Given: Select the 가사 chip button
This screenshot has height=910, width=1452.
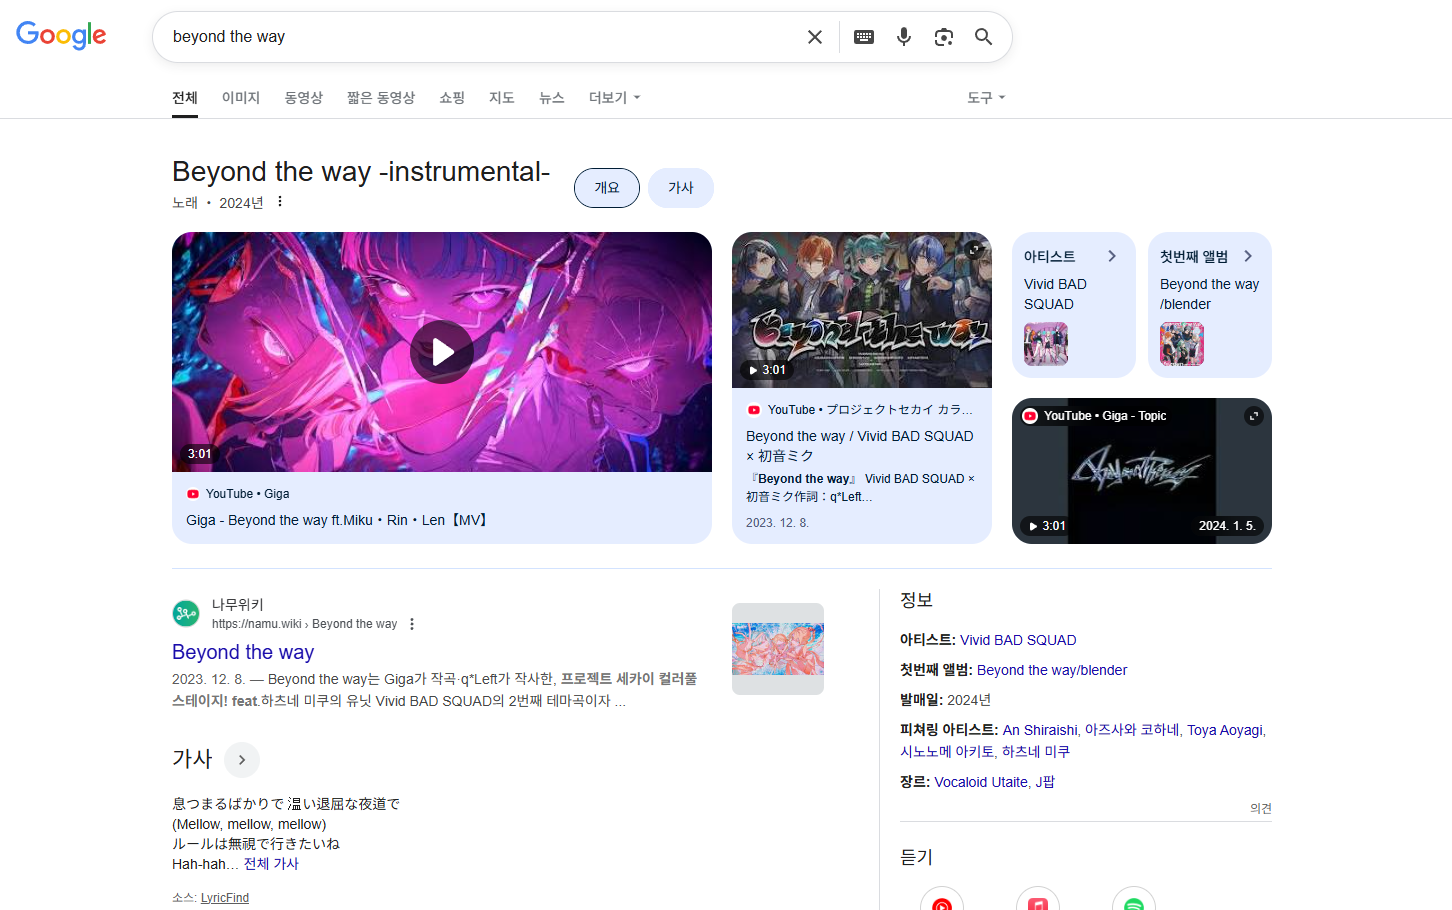Looking at the screenshot, I should tap(681, 188).
